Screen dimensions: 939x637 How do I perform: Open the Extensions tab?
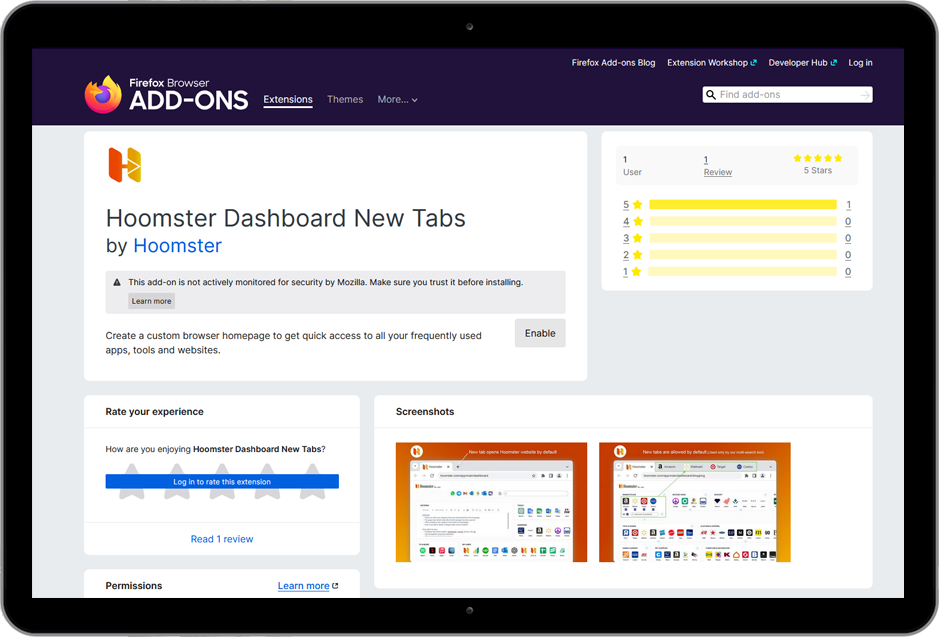click(x=288, y=99)
